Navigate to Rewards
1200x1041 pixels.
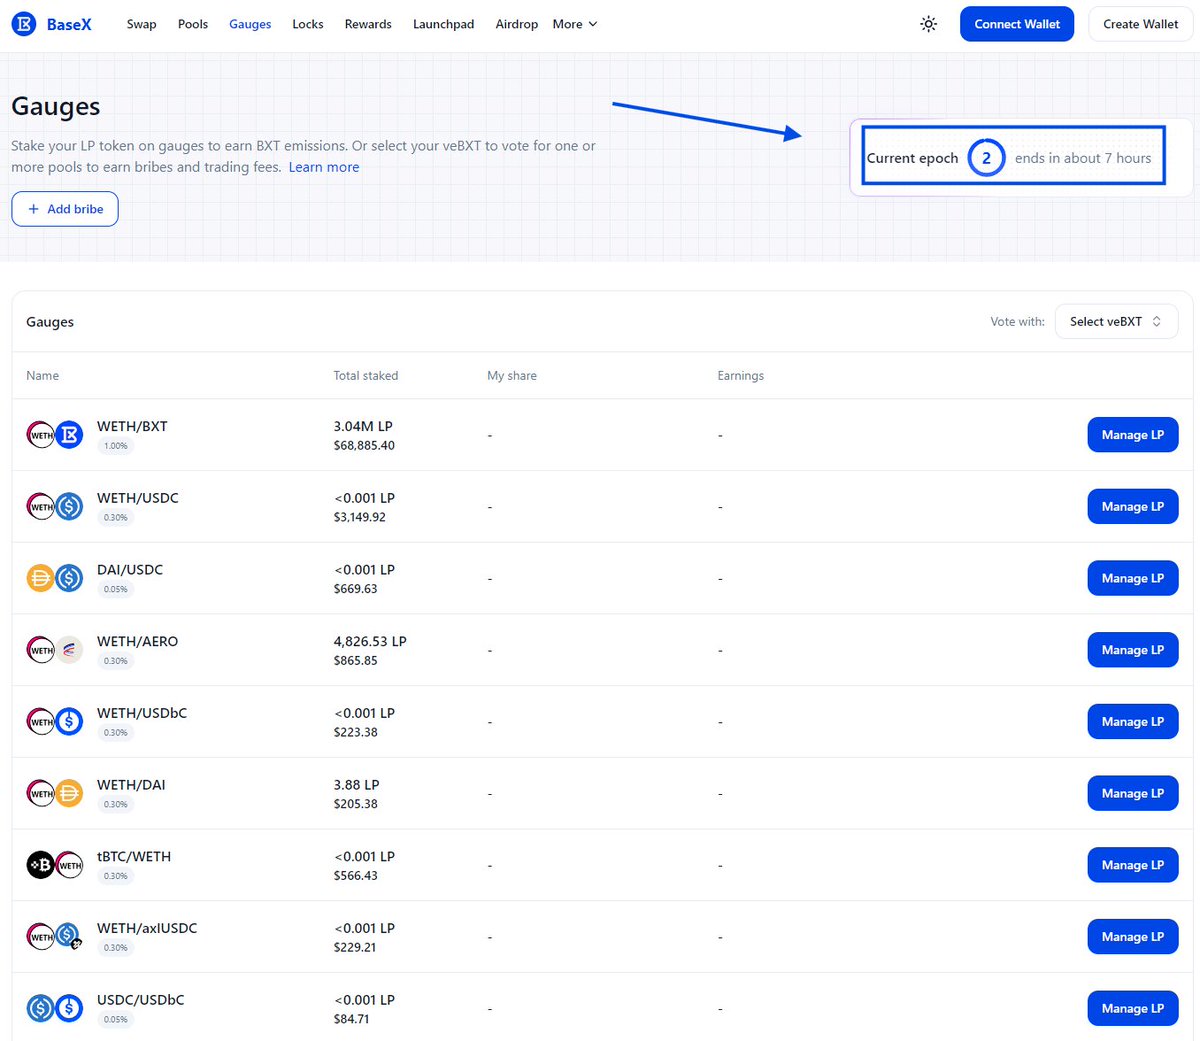[368, 24]
